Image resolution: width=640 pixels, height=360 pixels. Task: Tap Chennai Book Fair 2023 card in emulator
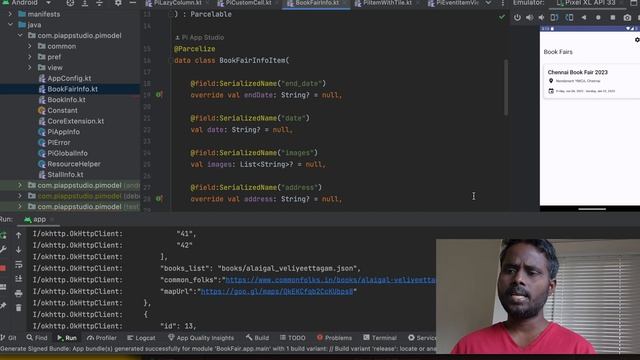[x=591, y=81]
